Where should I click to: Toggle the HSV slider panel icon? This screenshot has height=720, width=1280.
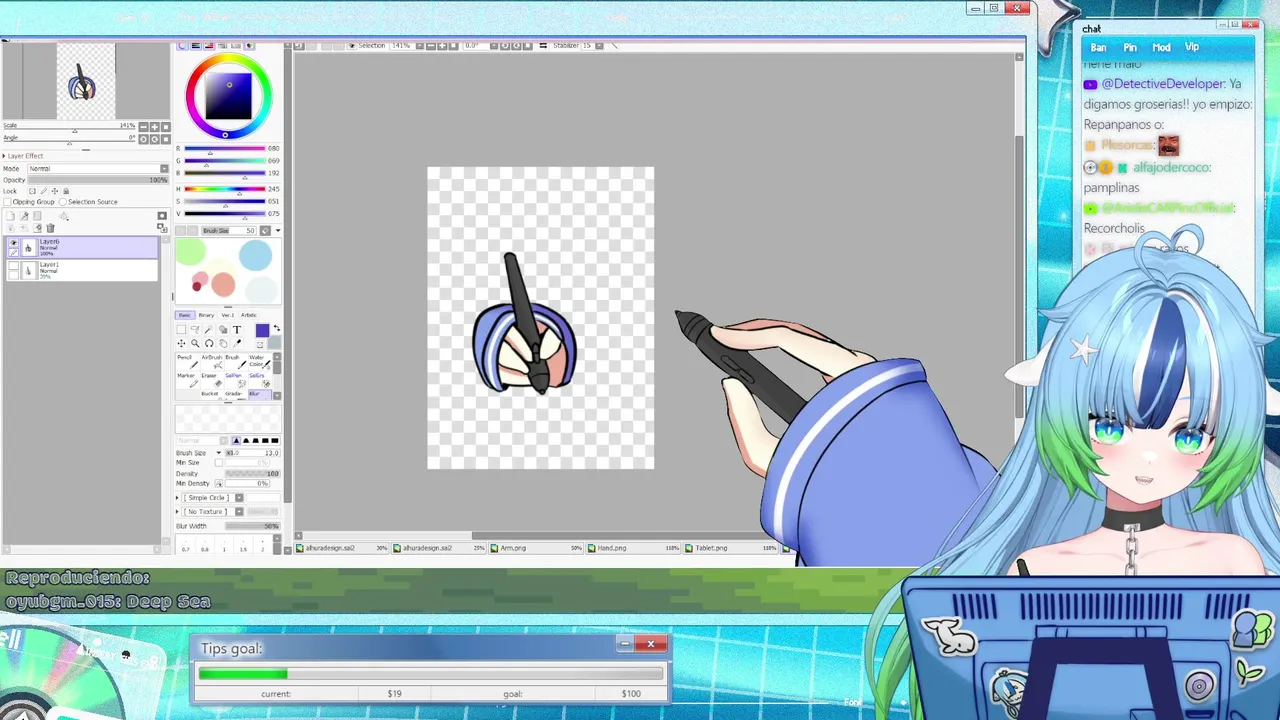click(209, 46)
